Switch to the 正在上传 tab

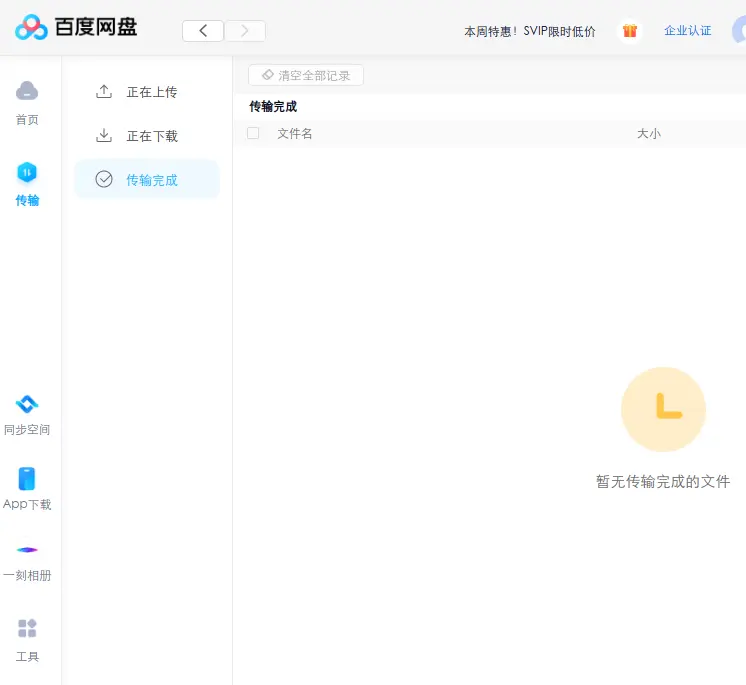tap(147, 92)
